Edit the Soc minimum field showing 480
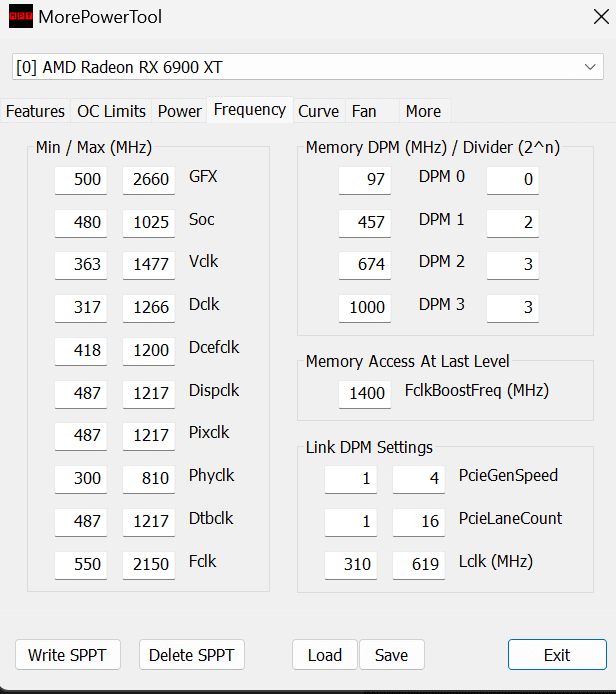 click(x=81, y=223)
